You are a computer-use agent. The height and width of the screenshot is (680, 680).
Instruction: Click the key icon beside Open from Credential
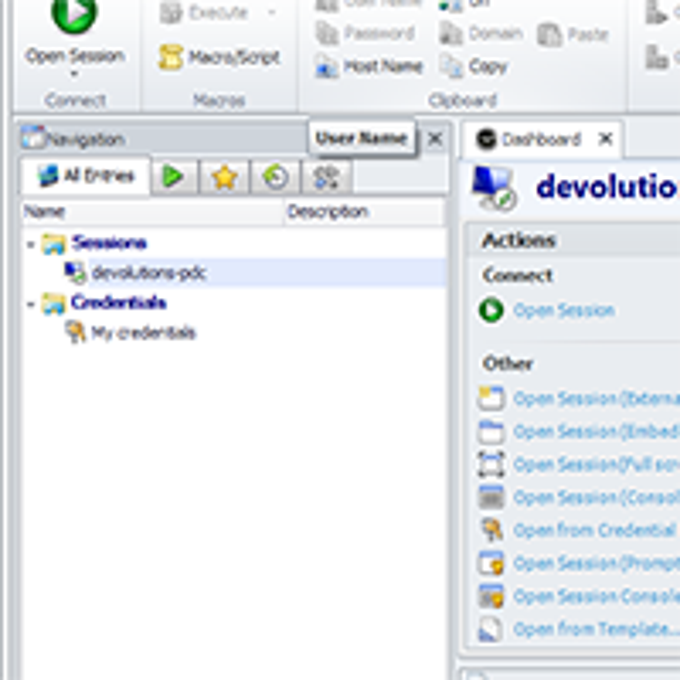click(x=491, y=530)
